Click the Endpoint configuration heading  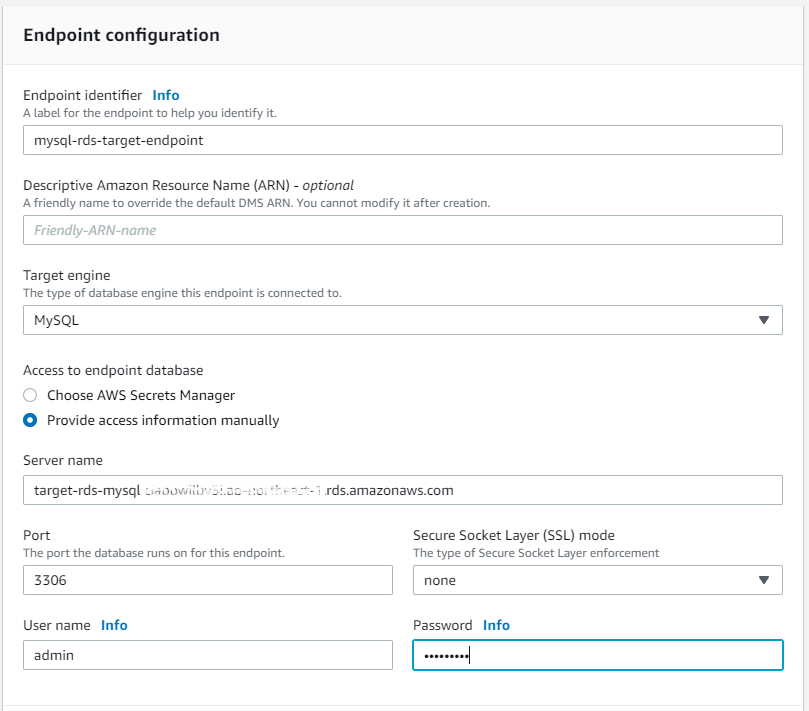[121, 35]
